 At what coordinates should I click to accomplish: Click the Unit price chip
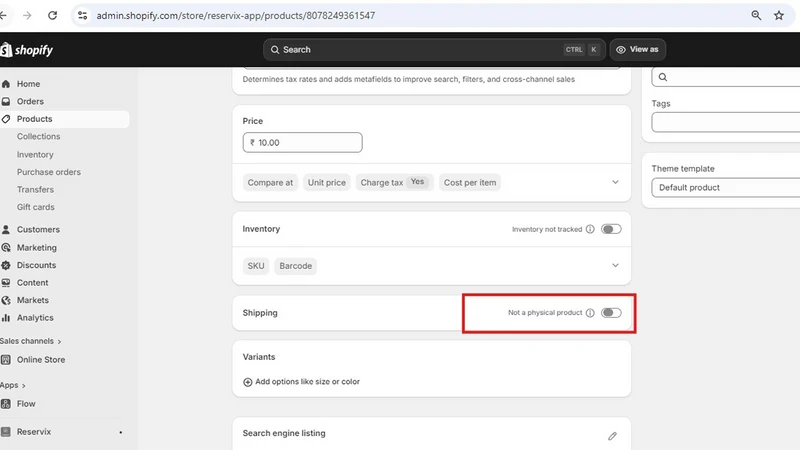(x=327, y=183)
